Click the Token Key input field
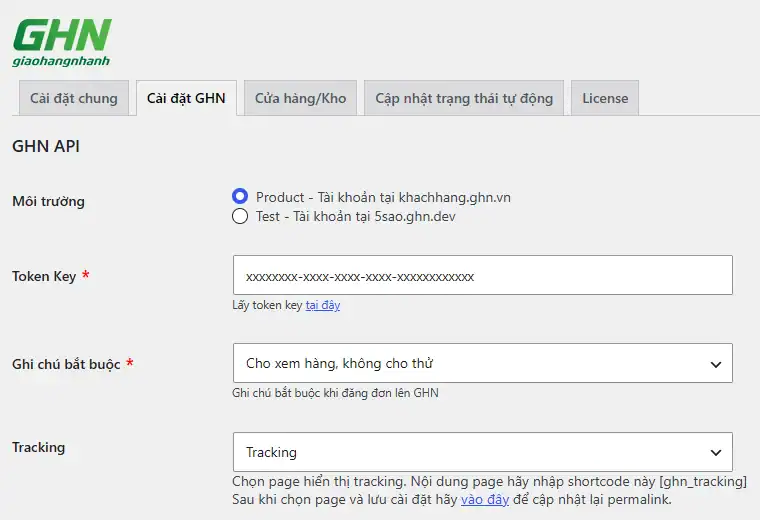The width and height of the screenshot is (760, 520). coord(483,275)
